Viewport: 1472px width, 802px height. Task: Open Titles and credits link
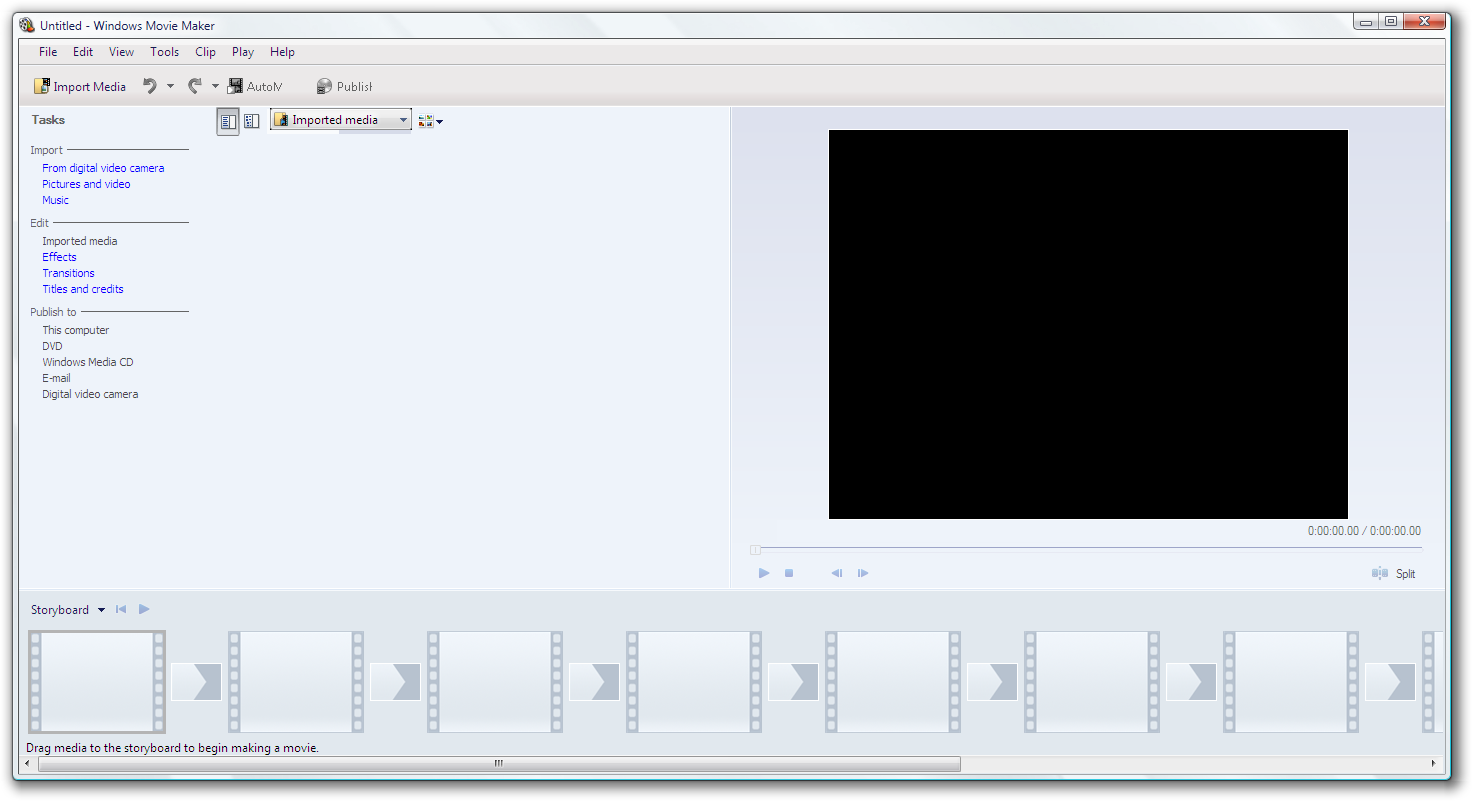[x=83, y=289]
